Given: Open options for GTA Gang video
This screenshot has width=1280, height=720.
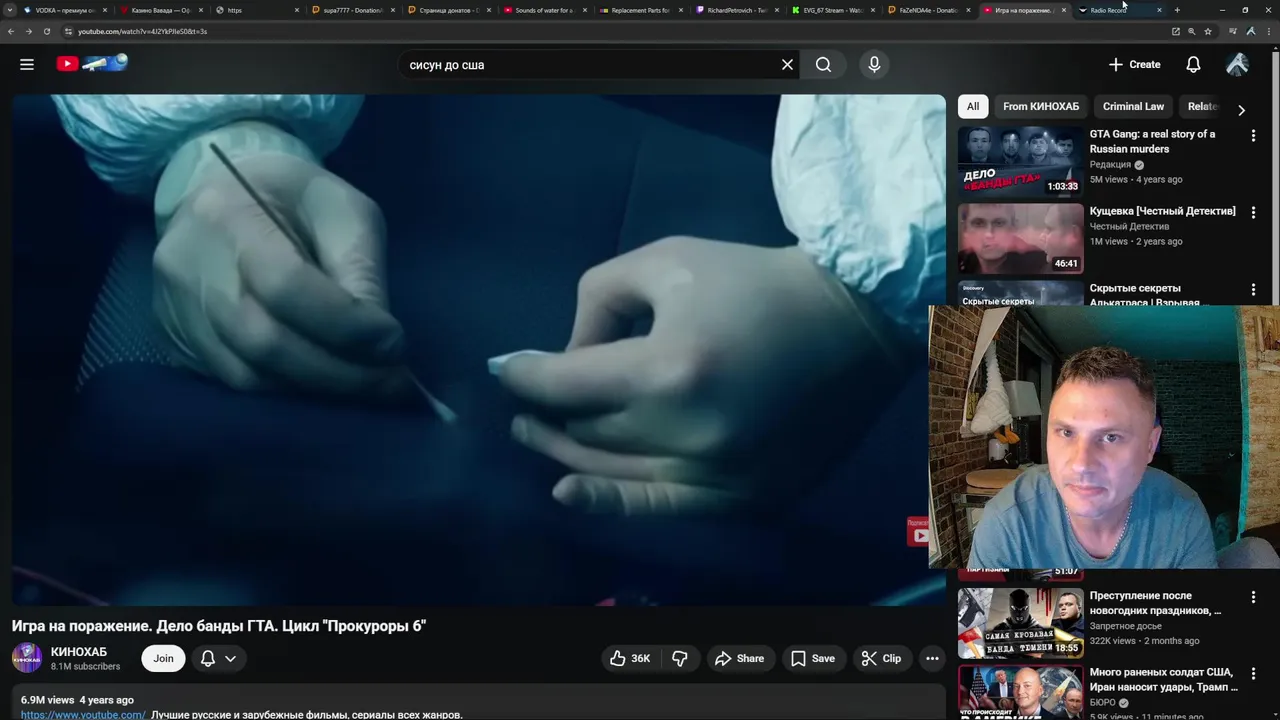Looking at the screenshot, I should (x=1253, y=136).
